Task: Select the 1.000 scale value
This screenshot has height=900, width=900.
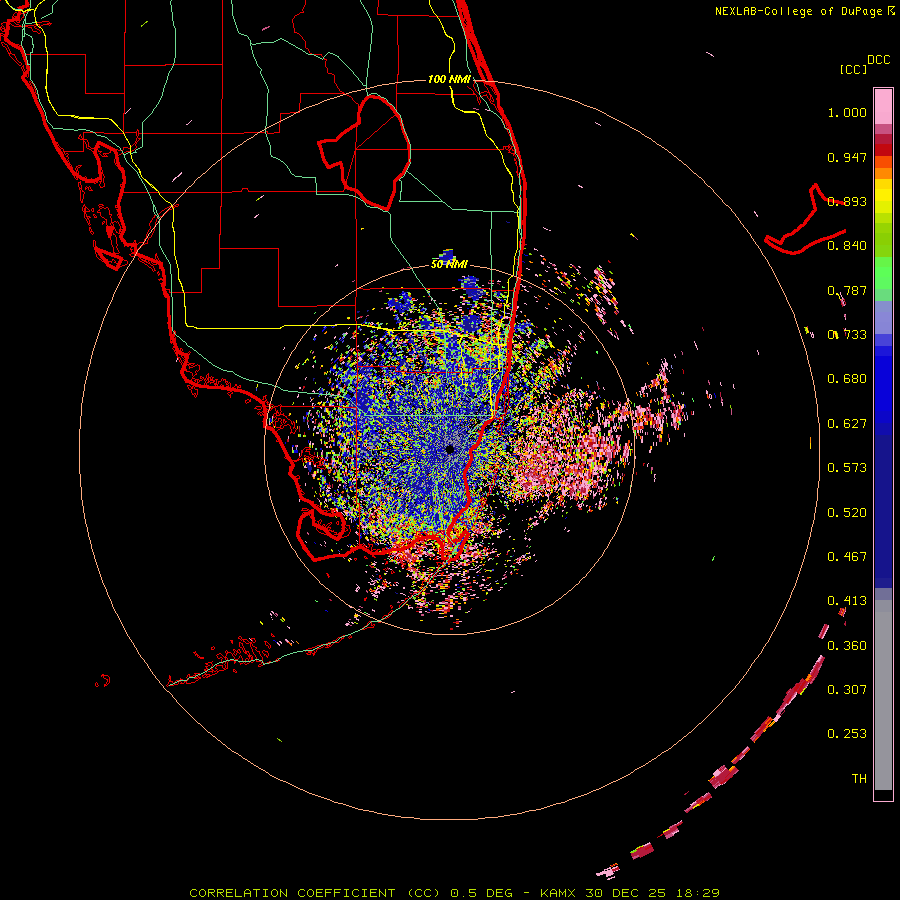Action: pyautogui.click(x=847, y=112)
